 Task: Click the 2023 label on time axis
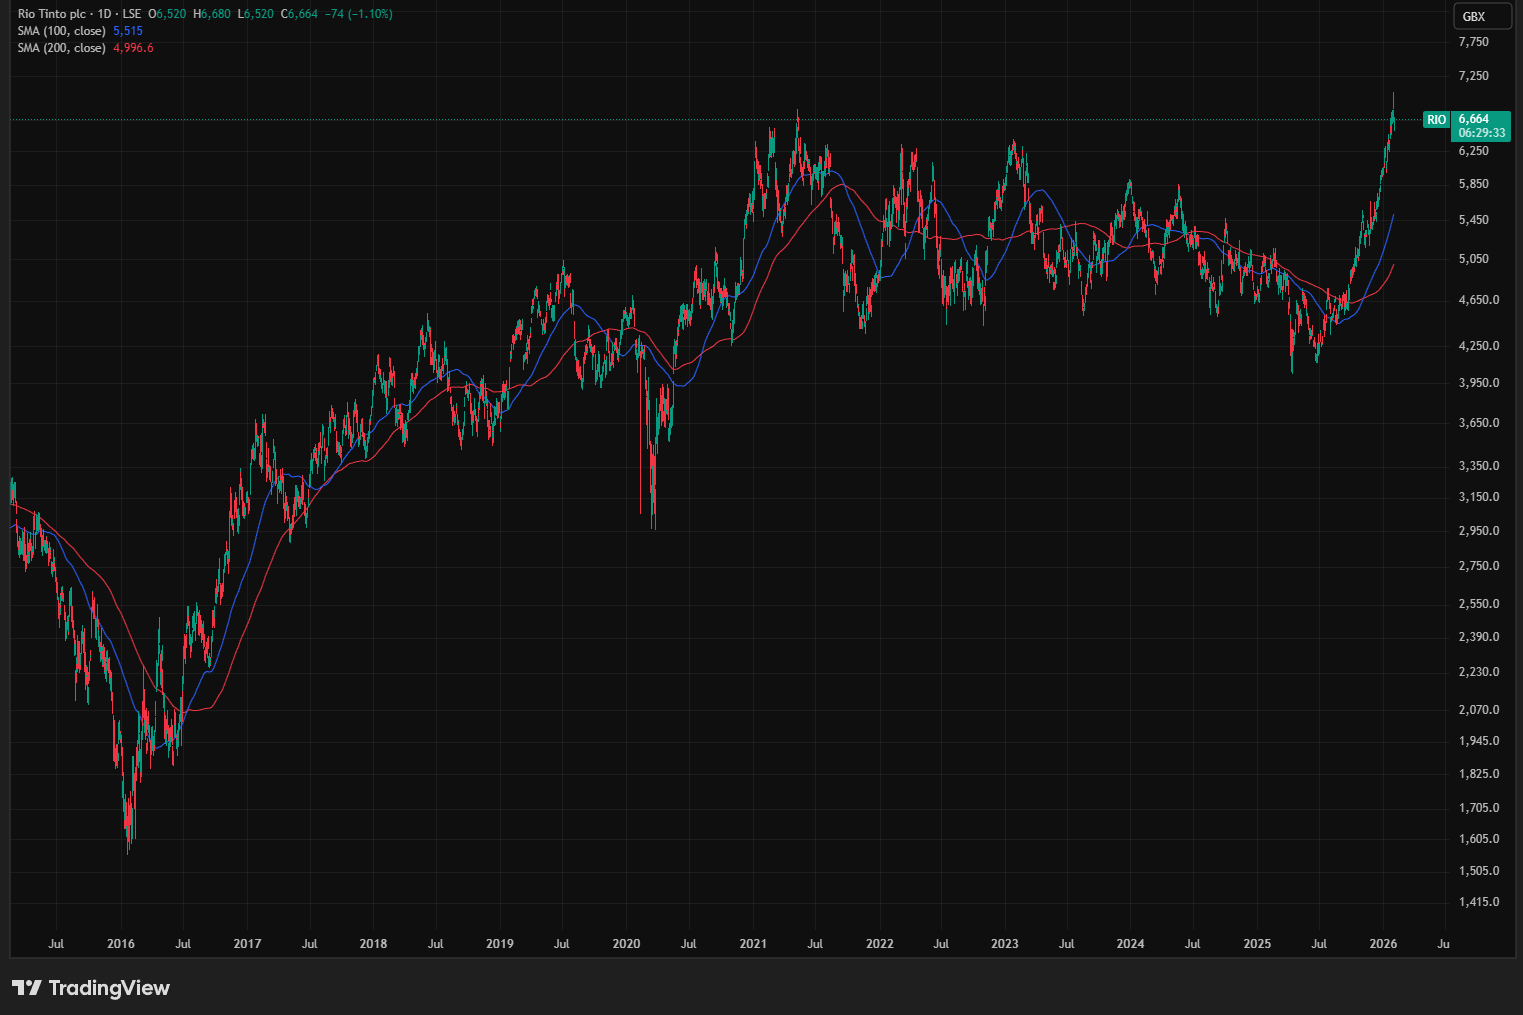click(x=1004, y=944)
